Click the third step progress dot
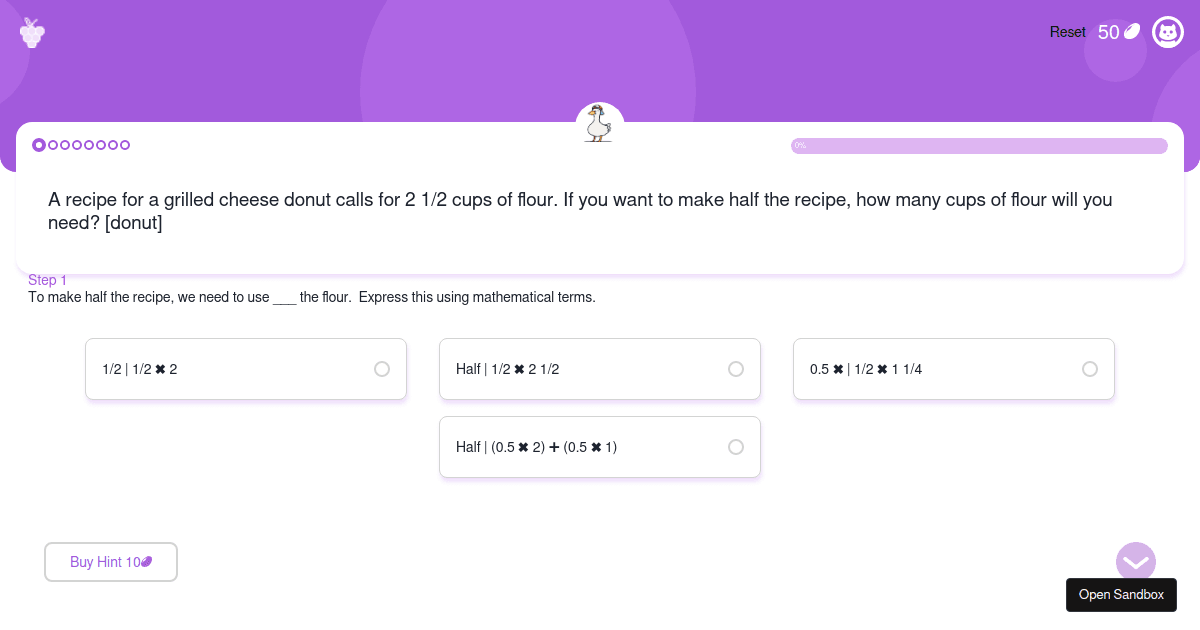Viewport: 1200px width, 630px height. click(x=66, y=144)
